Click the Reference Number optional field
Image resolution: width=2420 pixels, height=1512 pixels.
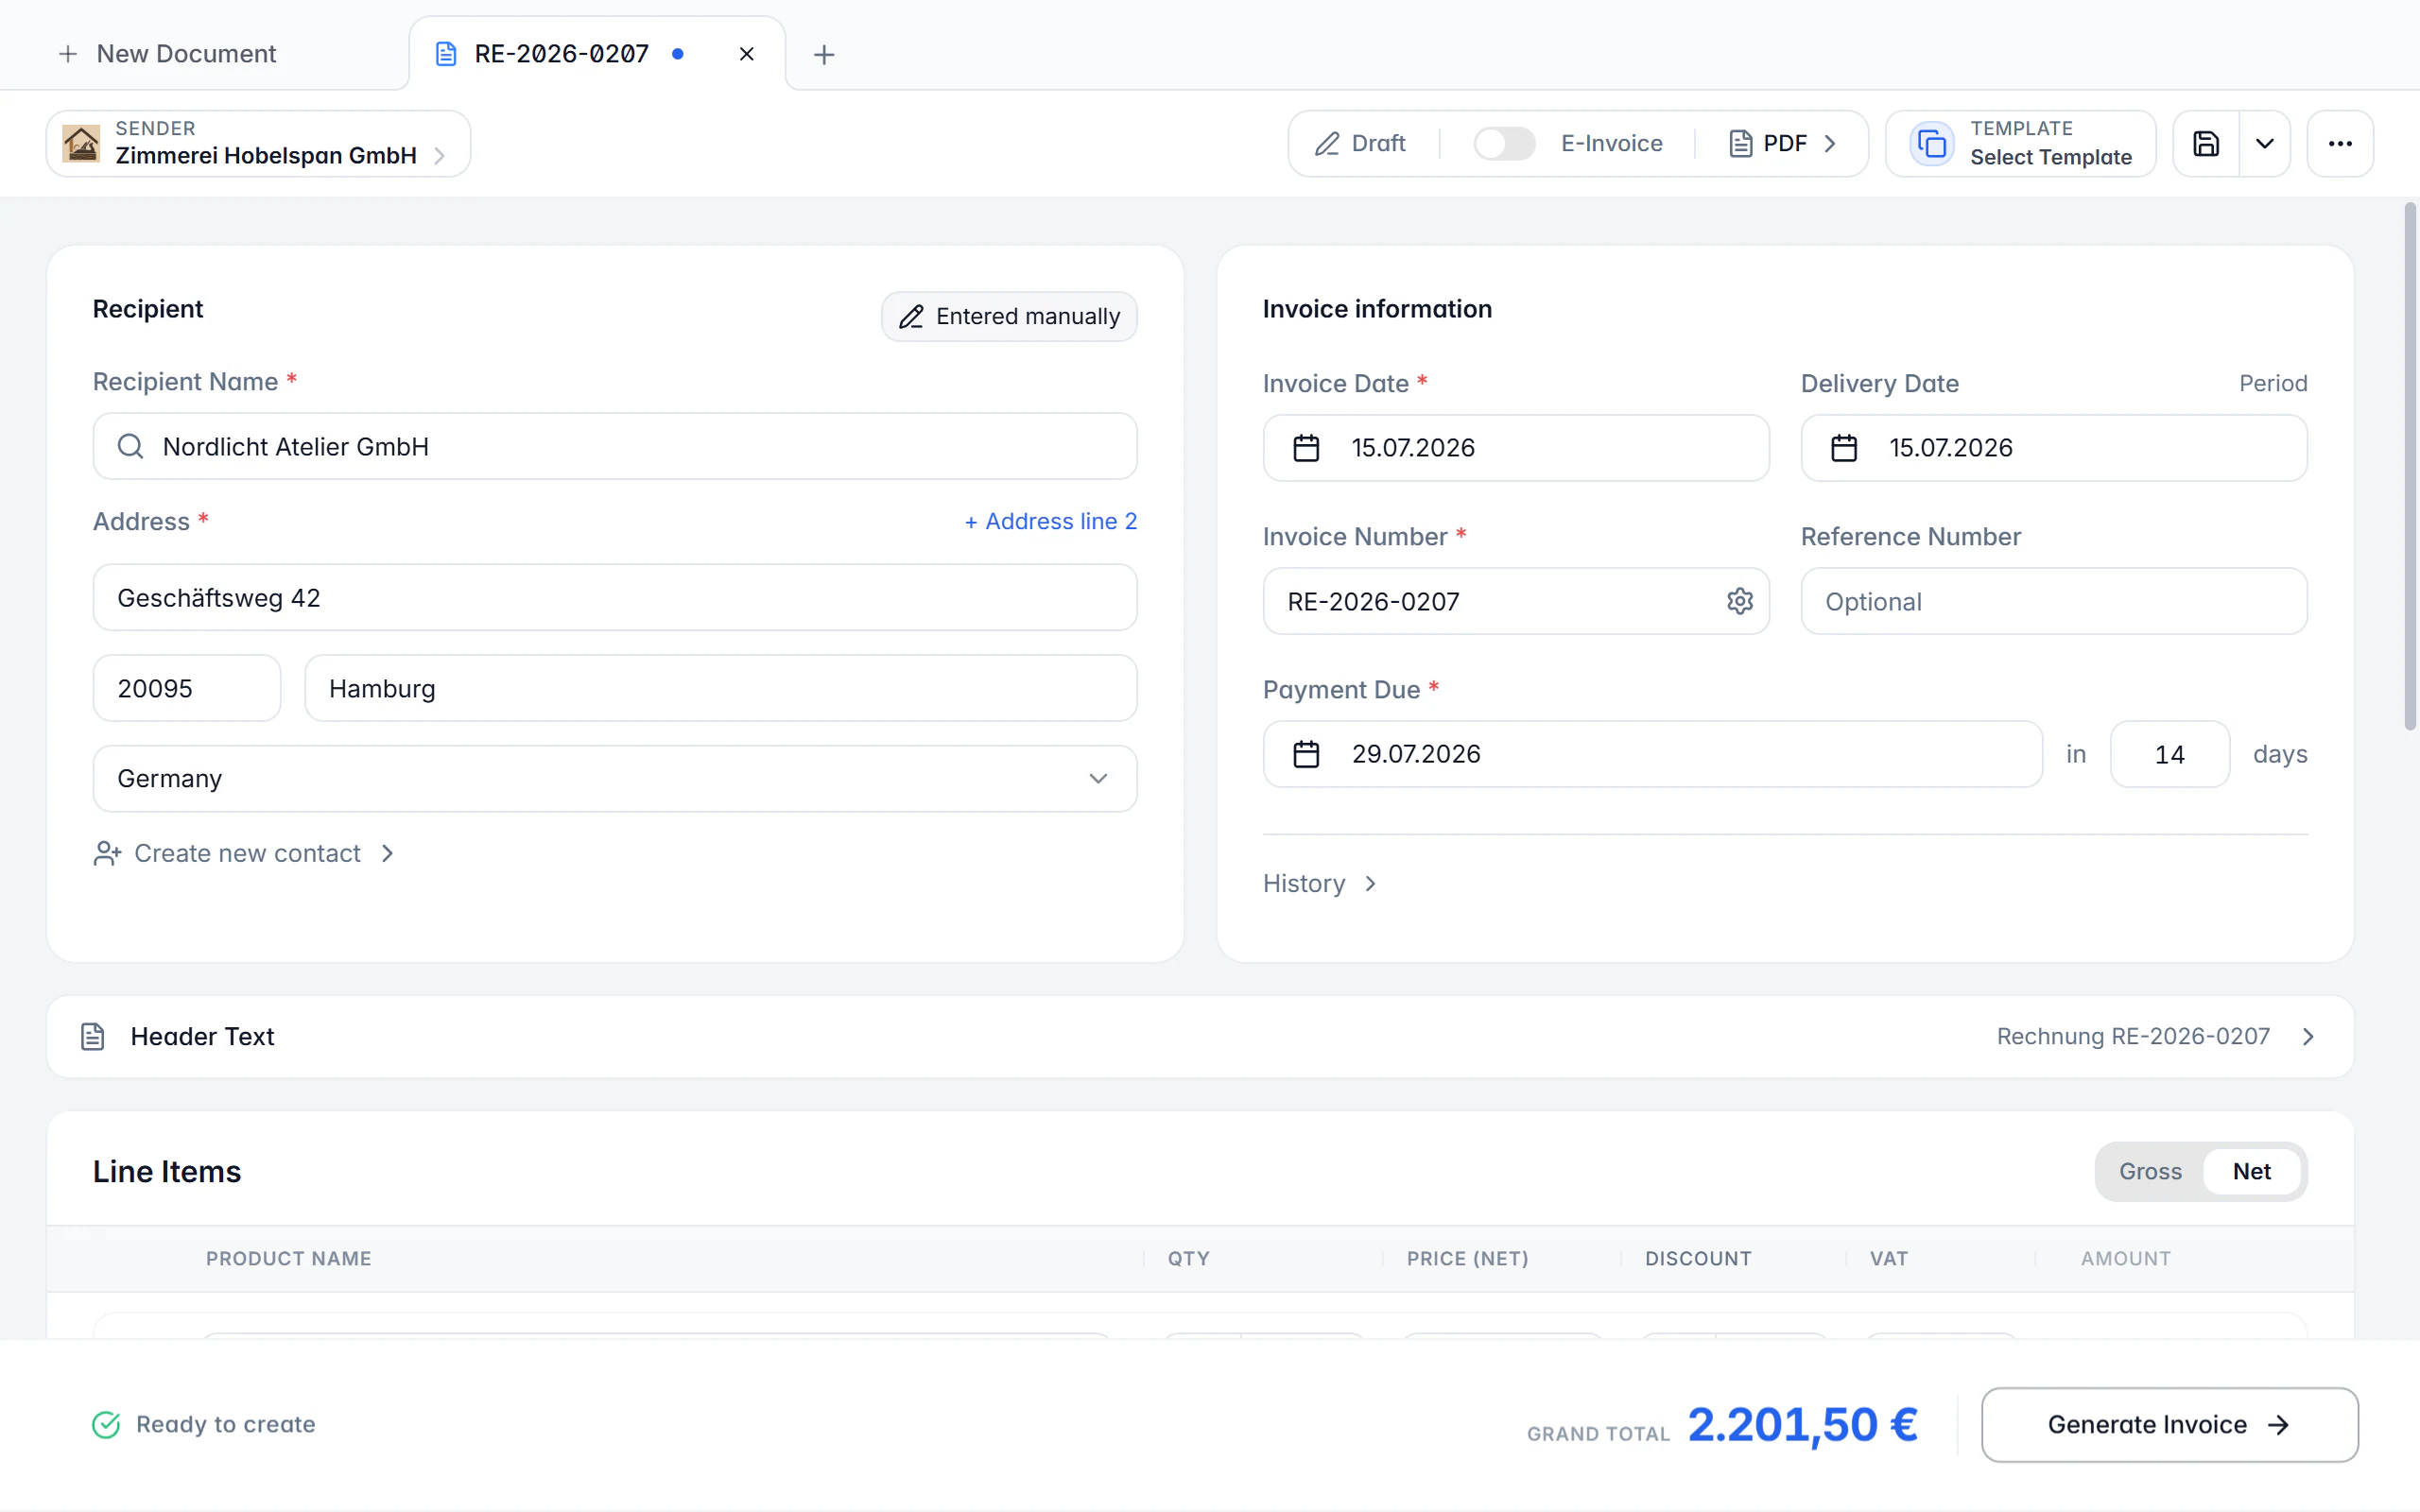point(2054,601)
